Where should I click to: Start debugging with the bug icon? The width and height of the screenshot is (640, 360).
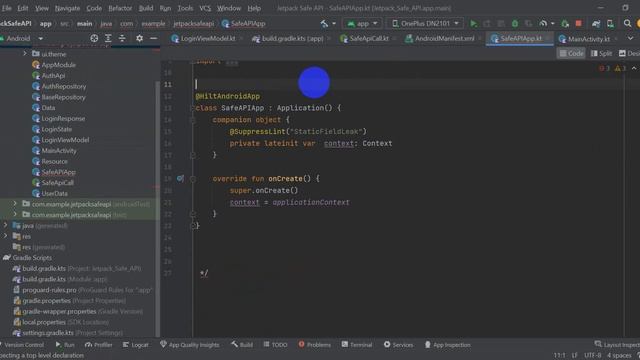[x=515, y=24]
